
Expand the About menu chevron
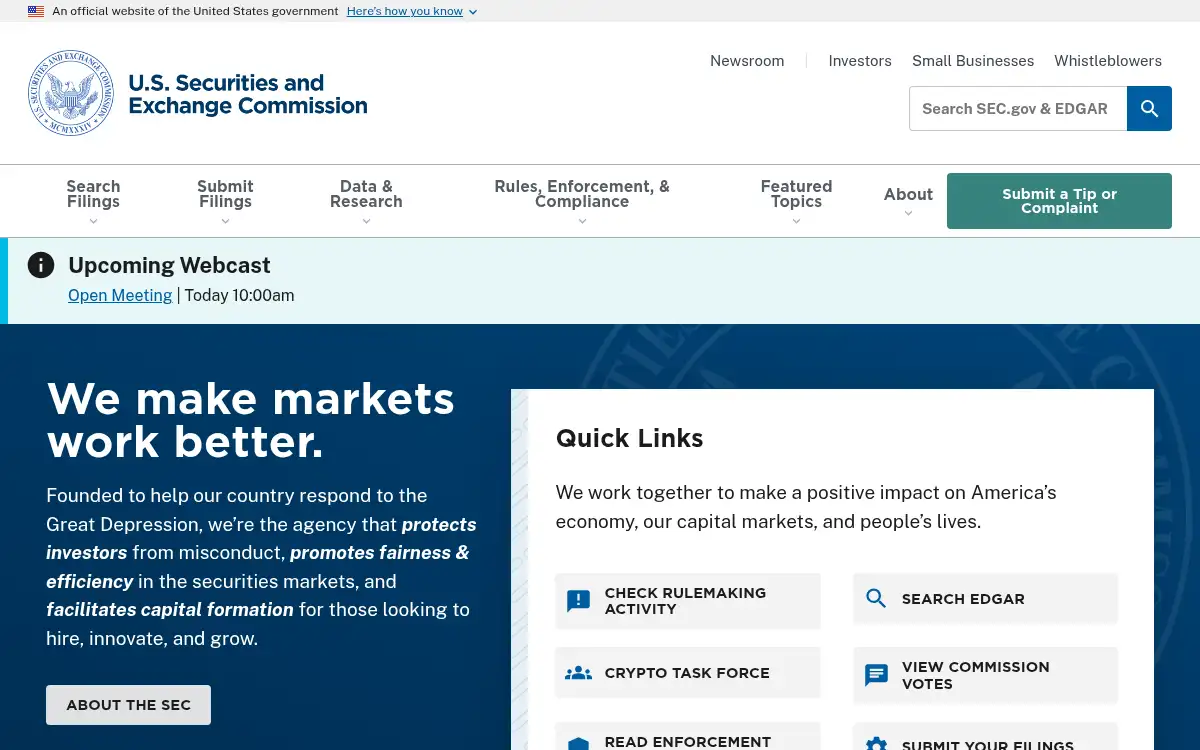pos(908,214)
